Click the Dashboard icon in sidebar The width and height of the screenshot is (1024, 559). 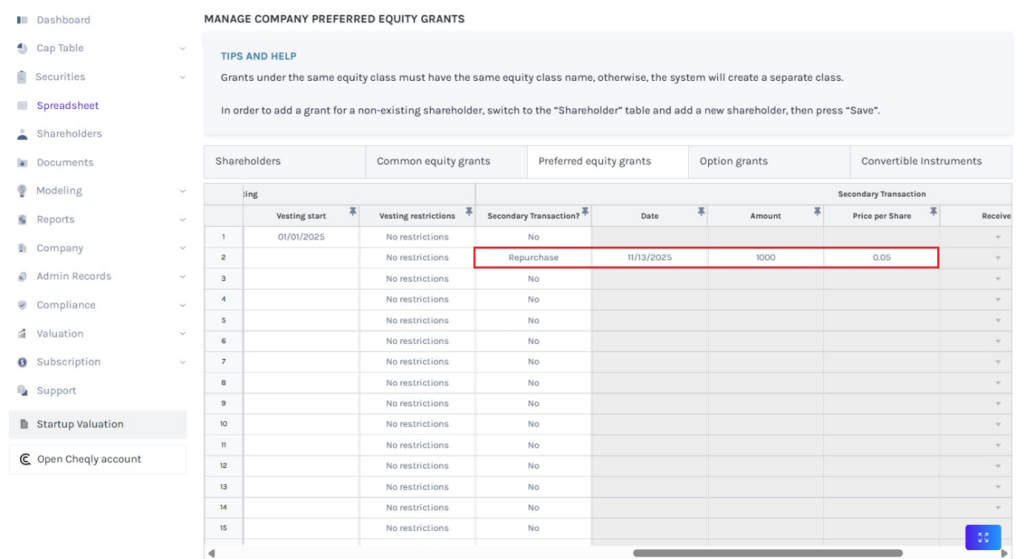22,20
